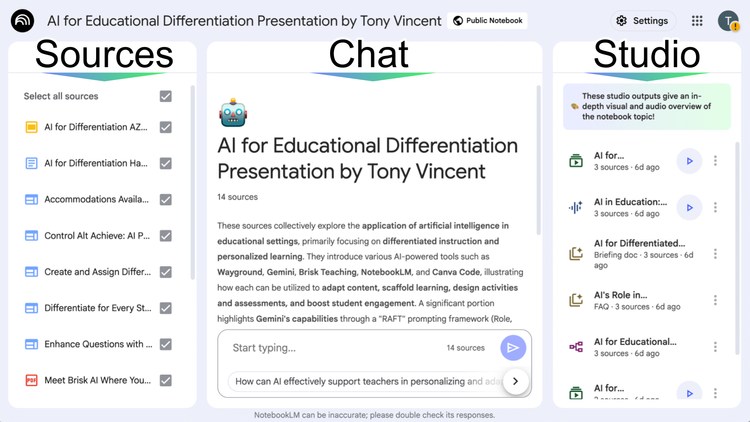Click web icon of Control Alt Achieve source
750x422 pixels.
[x=31, y=236]
